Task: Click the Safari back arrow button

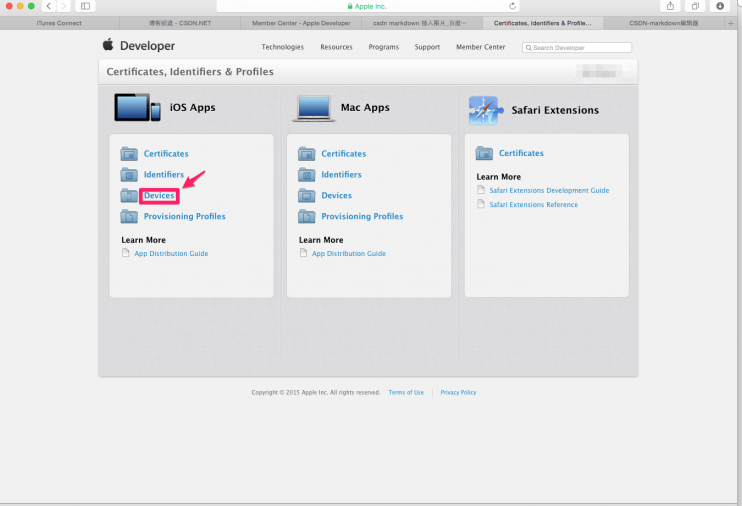Action: pos(49,6)
